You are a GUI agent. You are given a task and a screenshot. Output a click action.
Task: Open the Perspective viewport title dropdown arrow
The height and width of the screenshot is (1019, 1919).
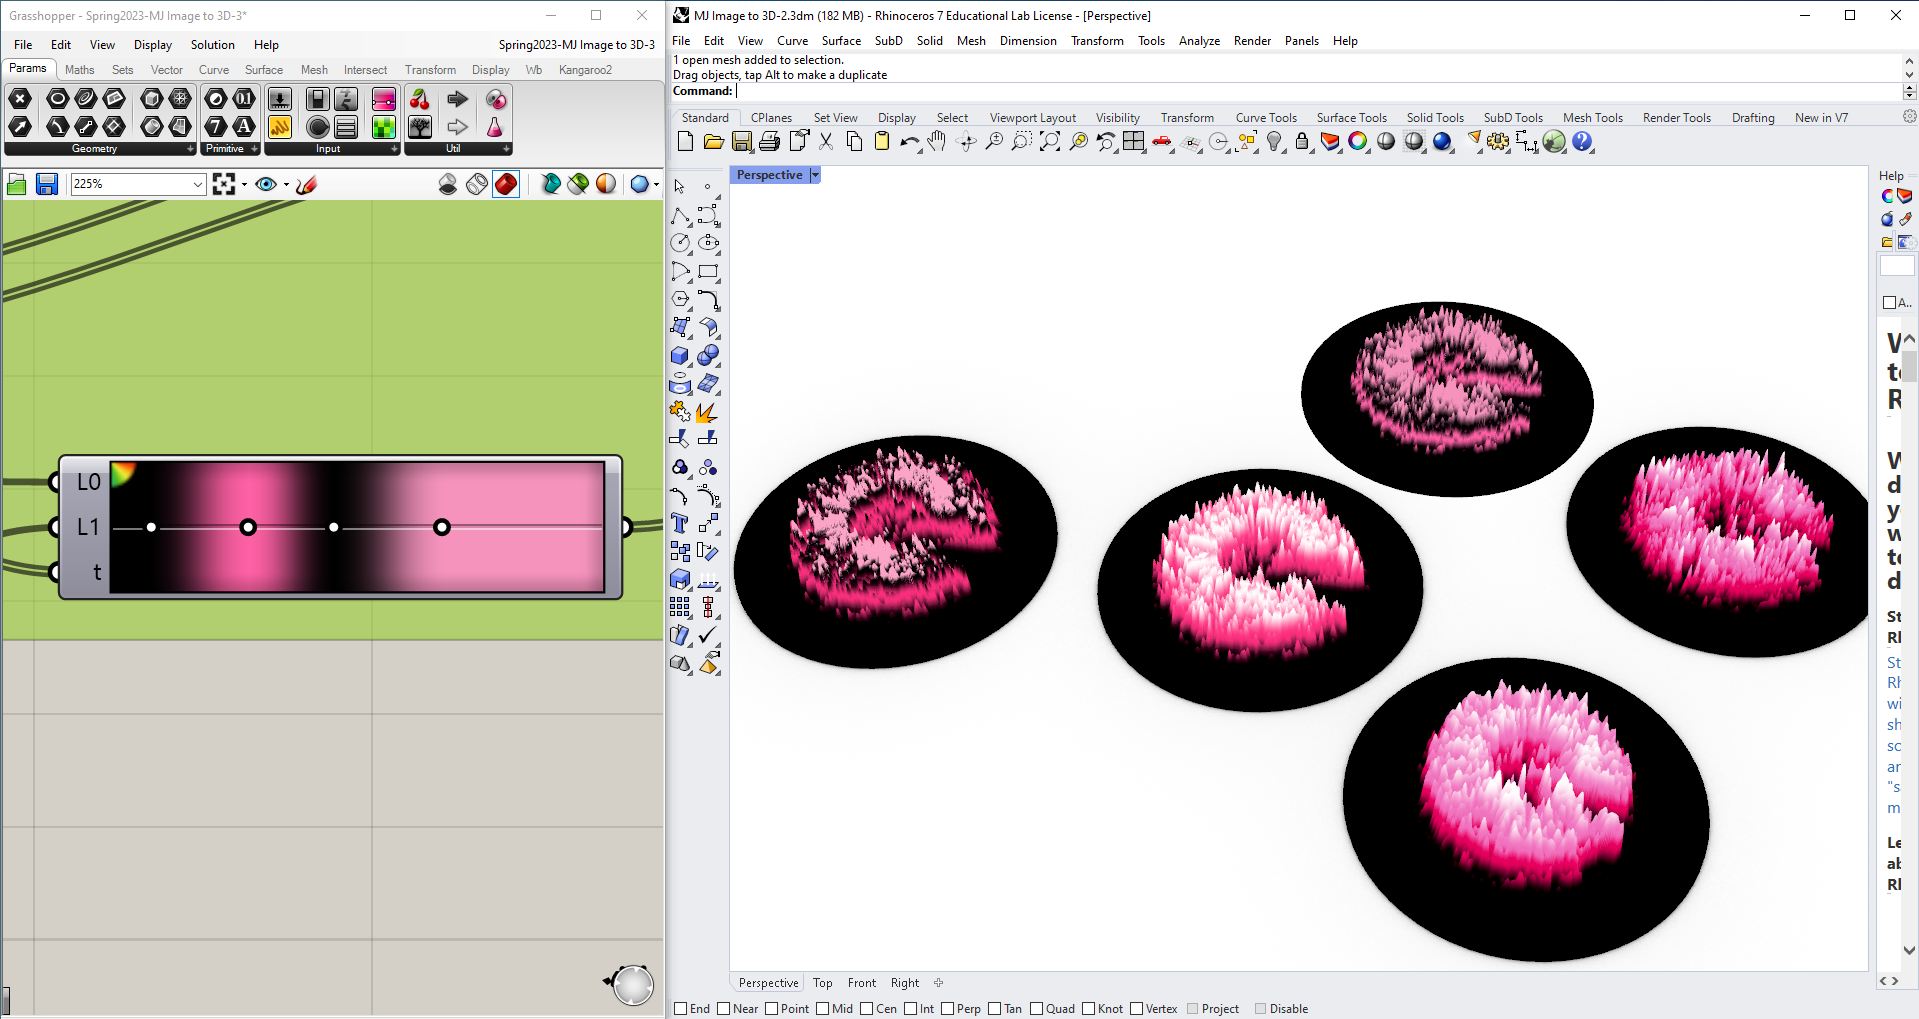coord(815,175)
